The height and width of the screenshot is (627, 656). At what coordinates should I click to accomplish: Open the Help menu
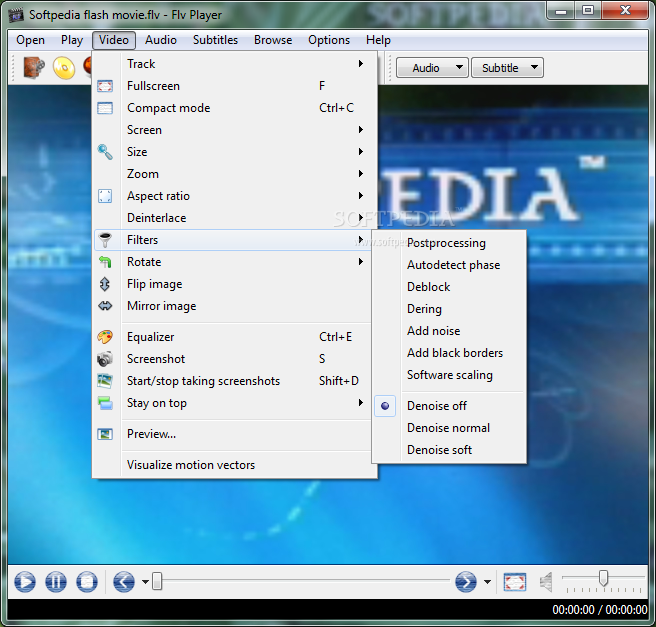tap(379, 40)
